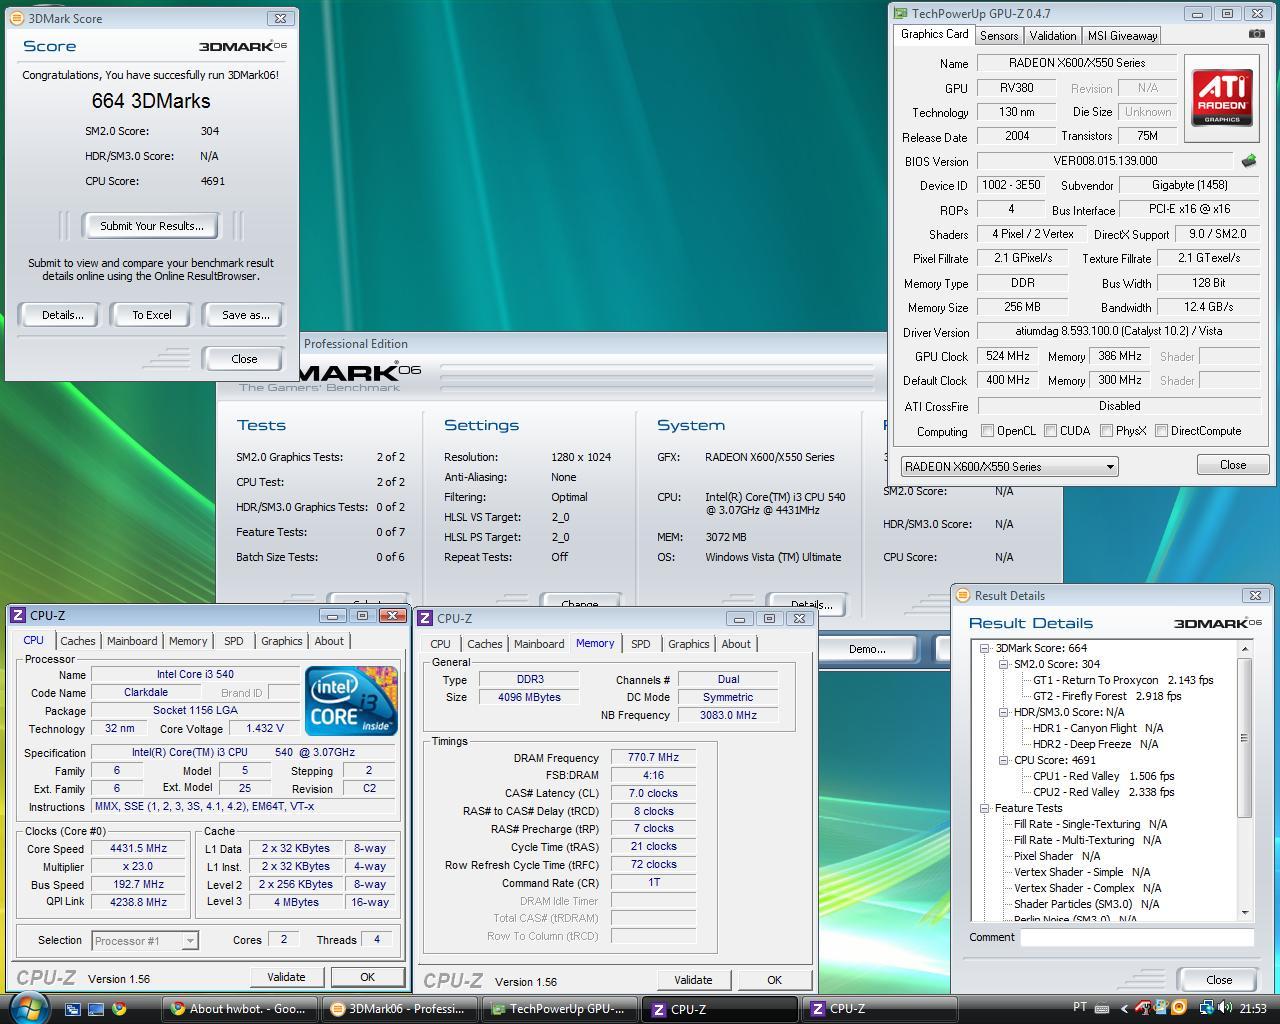1280x1024 pixels.
Task: Click Submit Your Results button
Action: point(152,226)
